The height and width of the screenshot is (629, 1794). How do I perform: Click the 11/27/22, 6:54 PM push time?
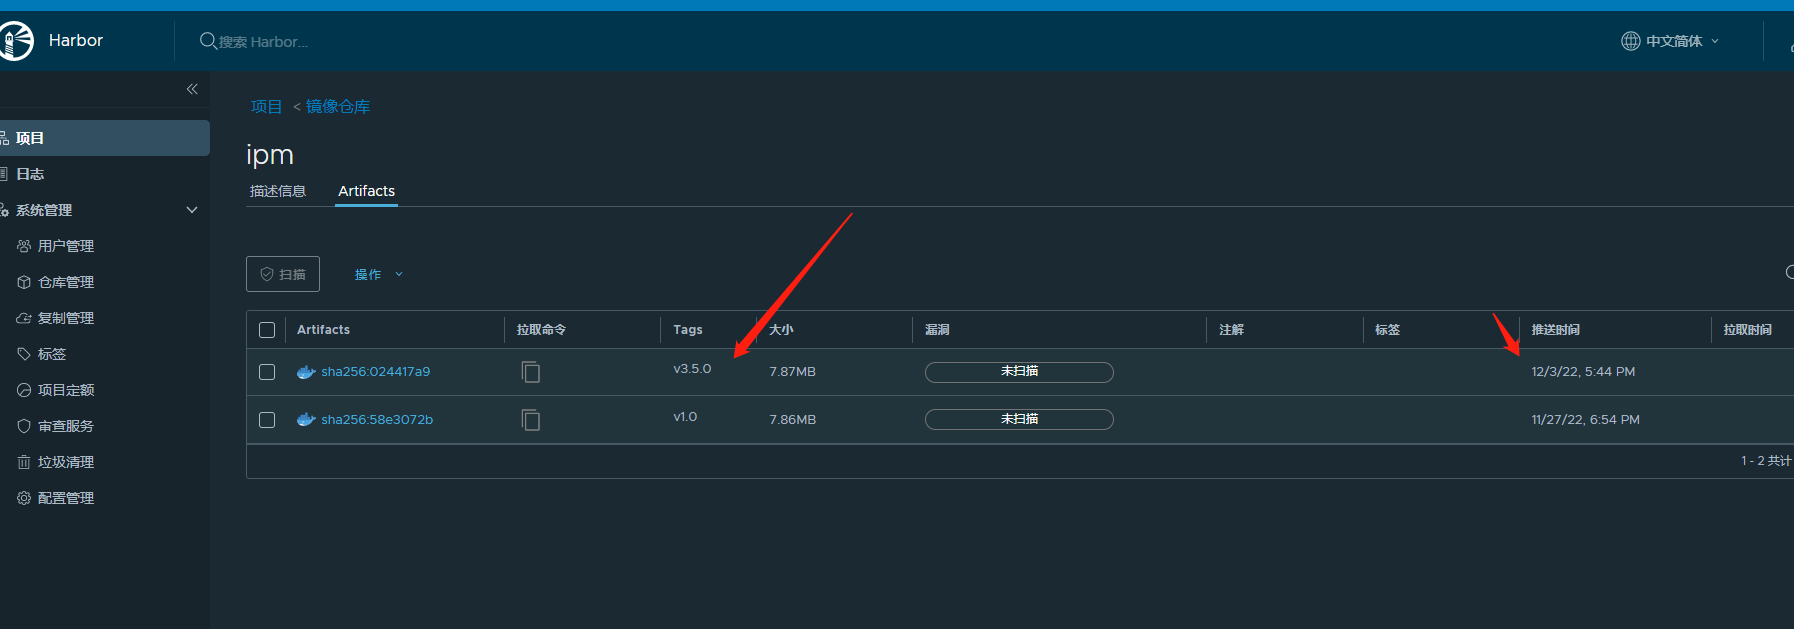tap(1585, 420)
